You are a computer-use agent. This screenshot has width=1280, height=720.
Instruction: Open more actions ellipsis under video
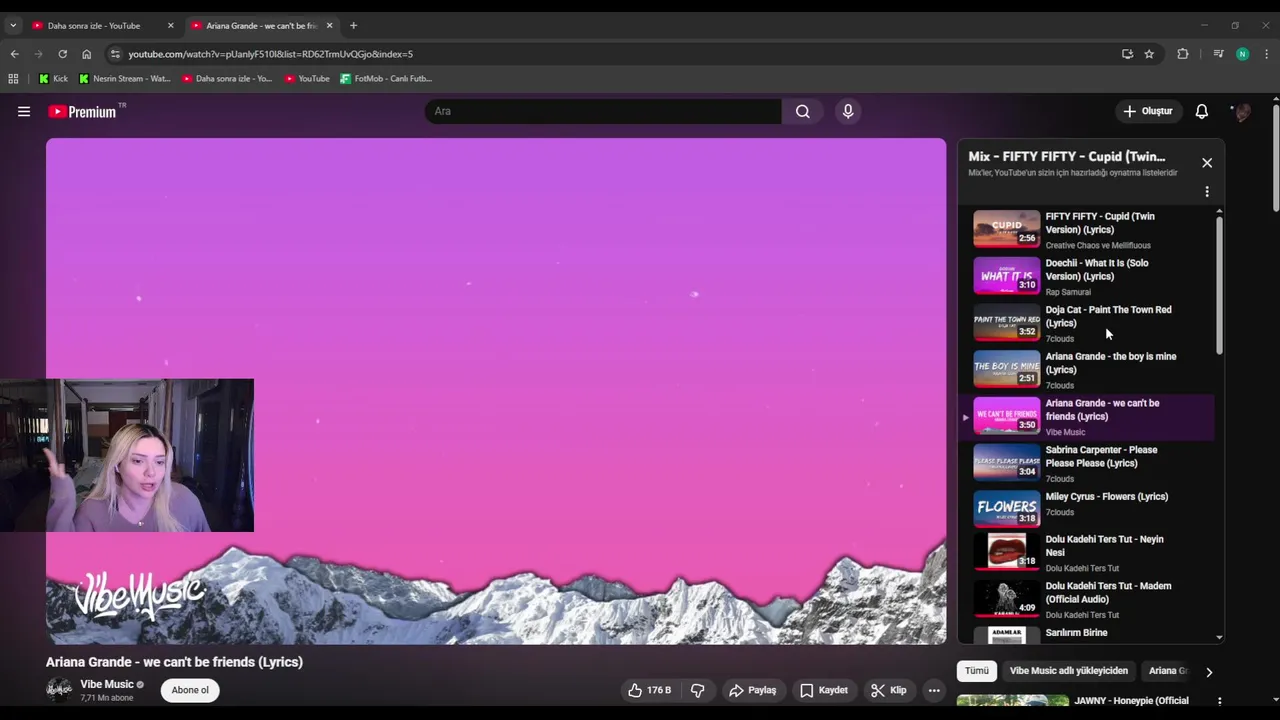tap(934, 690)
